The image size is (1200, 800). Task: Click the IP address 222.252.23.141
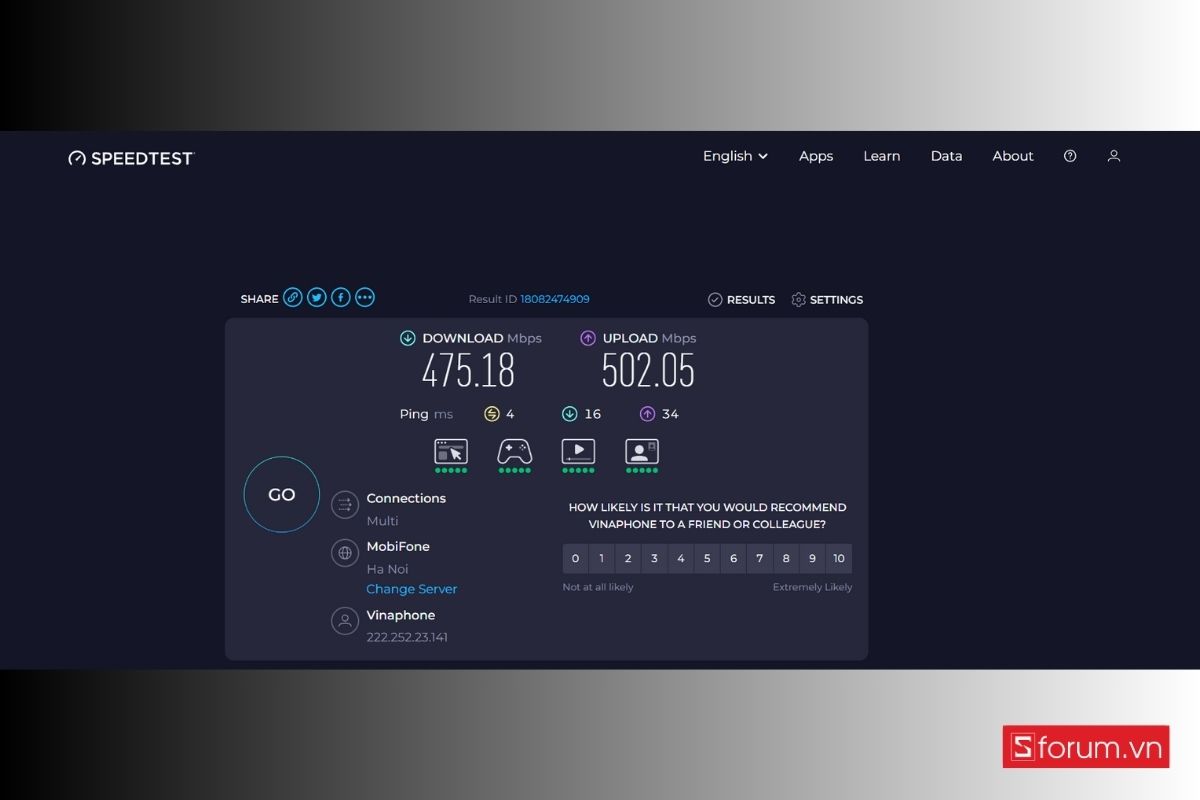[x=407, y=637]
